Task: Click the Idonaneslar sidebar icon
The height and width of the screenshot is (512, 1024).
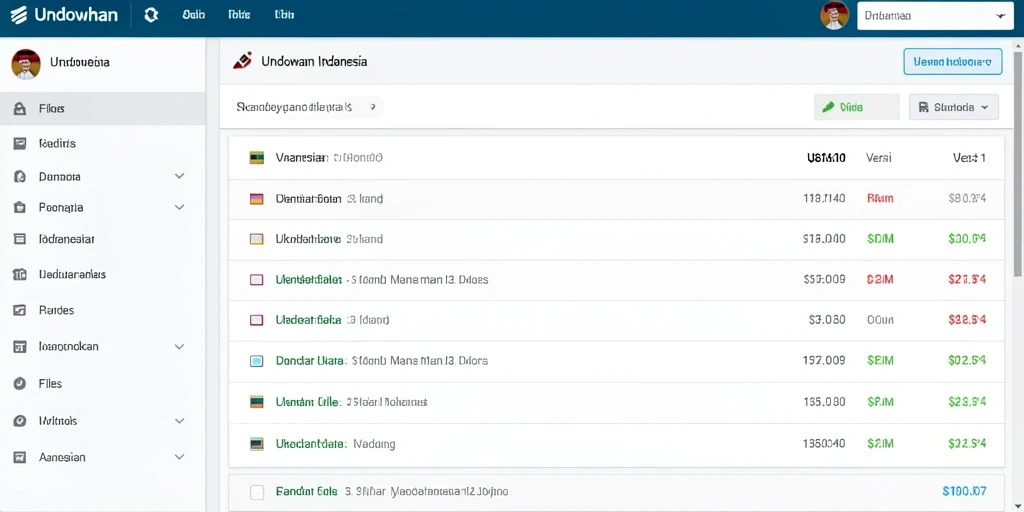Action: (20, 239)
